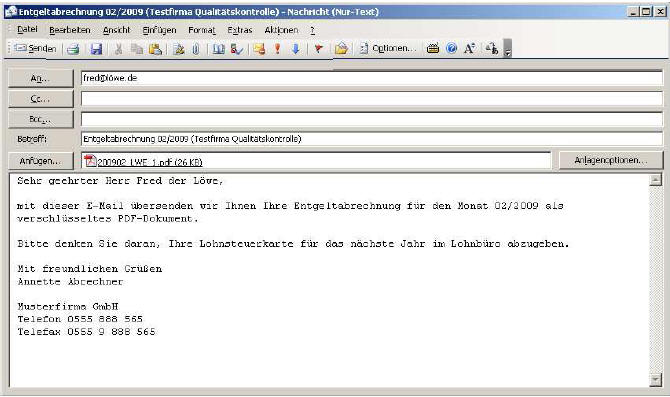Click the scrollbar up arrow in message body
670x397 pixels.
pos(655,179)
